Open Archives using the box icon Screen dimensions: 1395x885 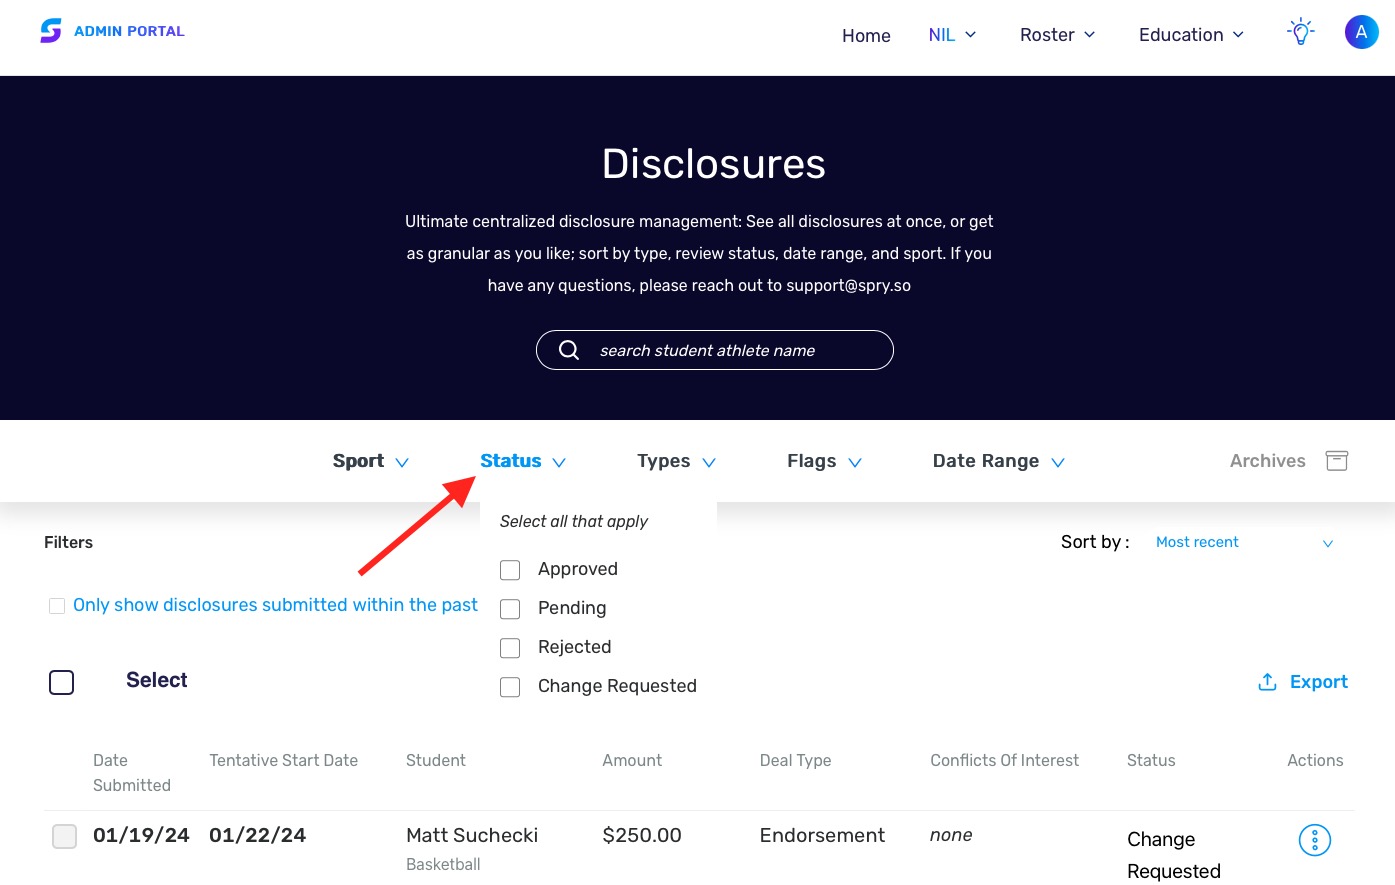pyautogui.click(x=1337, y=460)
